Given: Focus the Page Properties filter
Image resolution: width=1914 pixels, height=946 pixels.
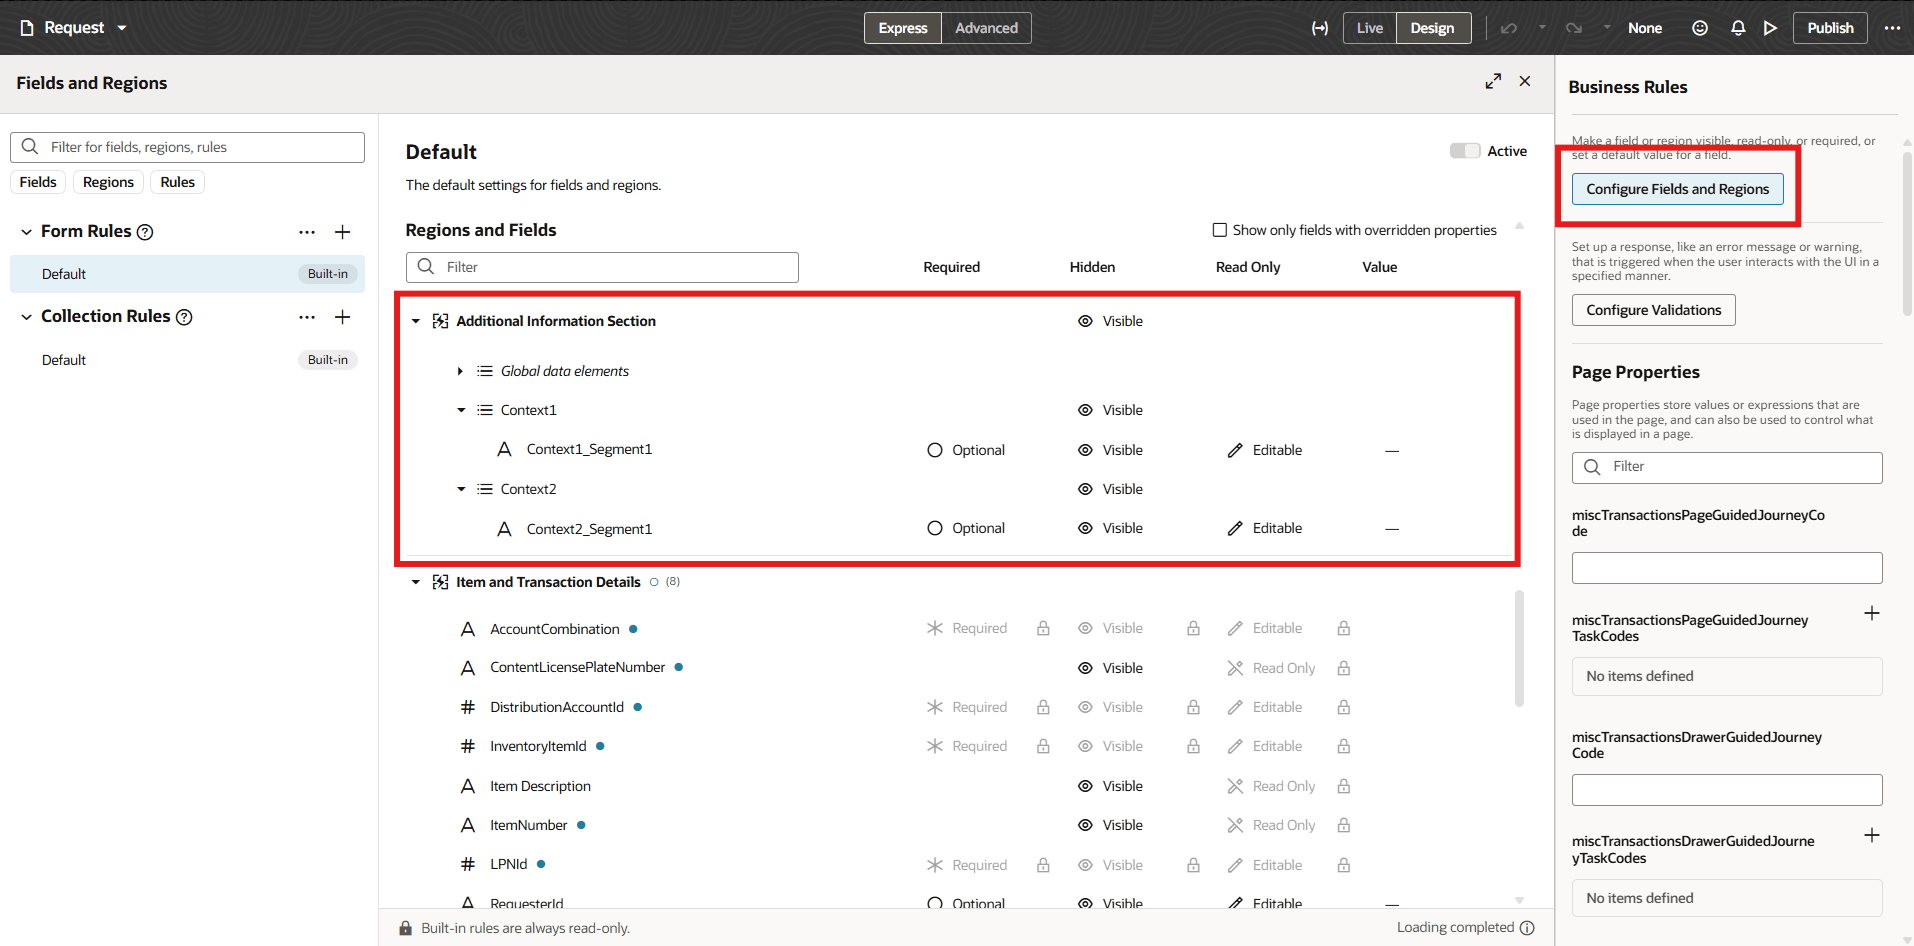Looking at the screenshot, I should point(1727,467).
